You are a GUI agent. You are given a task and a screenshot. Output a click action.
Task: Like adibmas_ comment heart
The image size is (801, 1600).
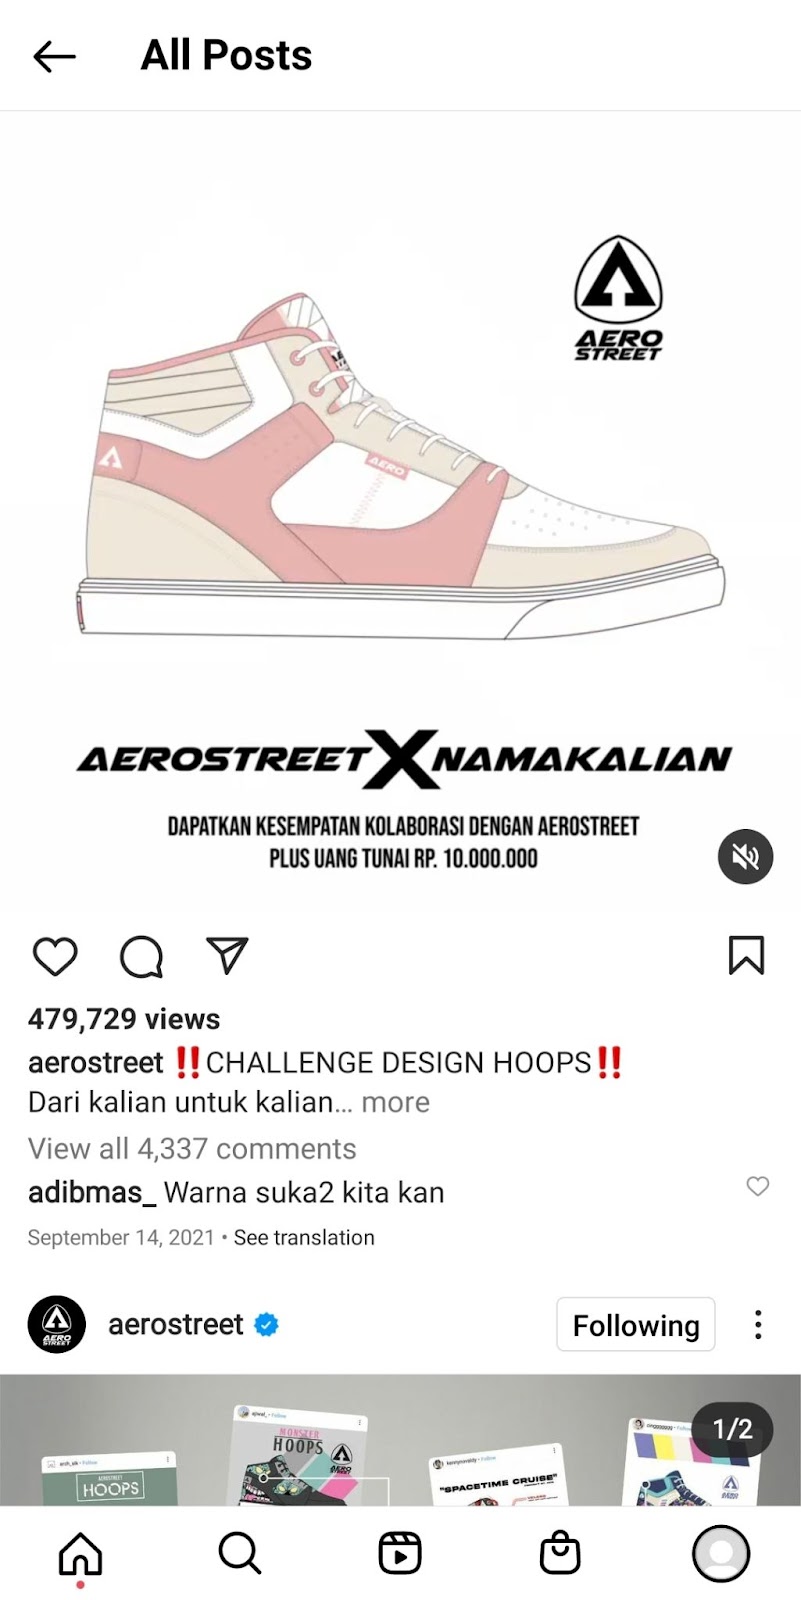[758, 1186]
